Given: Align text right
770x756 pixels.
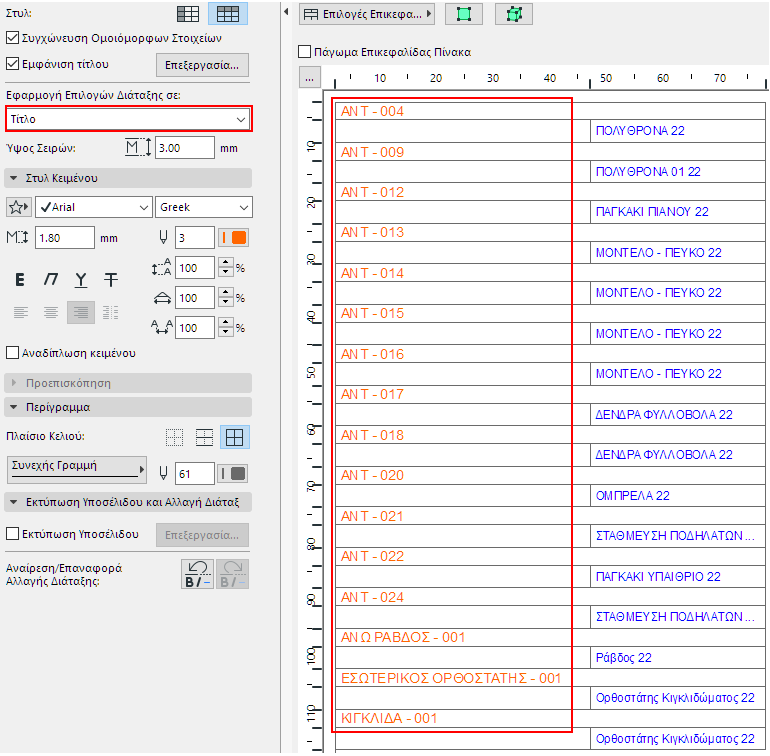Looking at the screenshot, I should coord(81,312).
